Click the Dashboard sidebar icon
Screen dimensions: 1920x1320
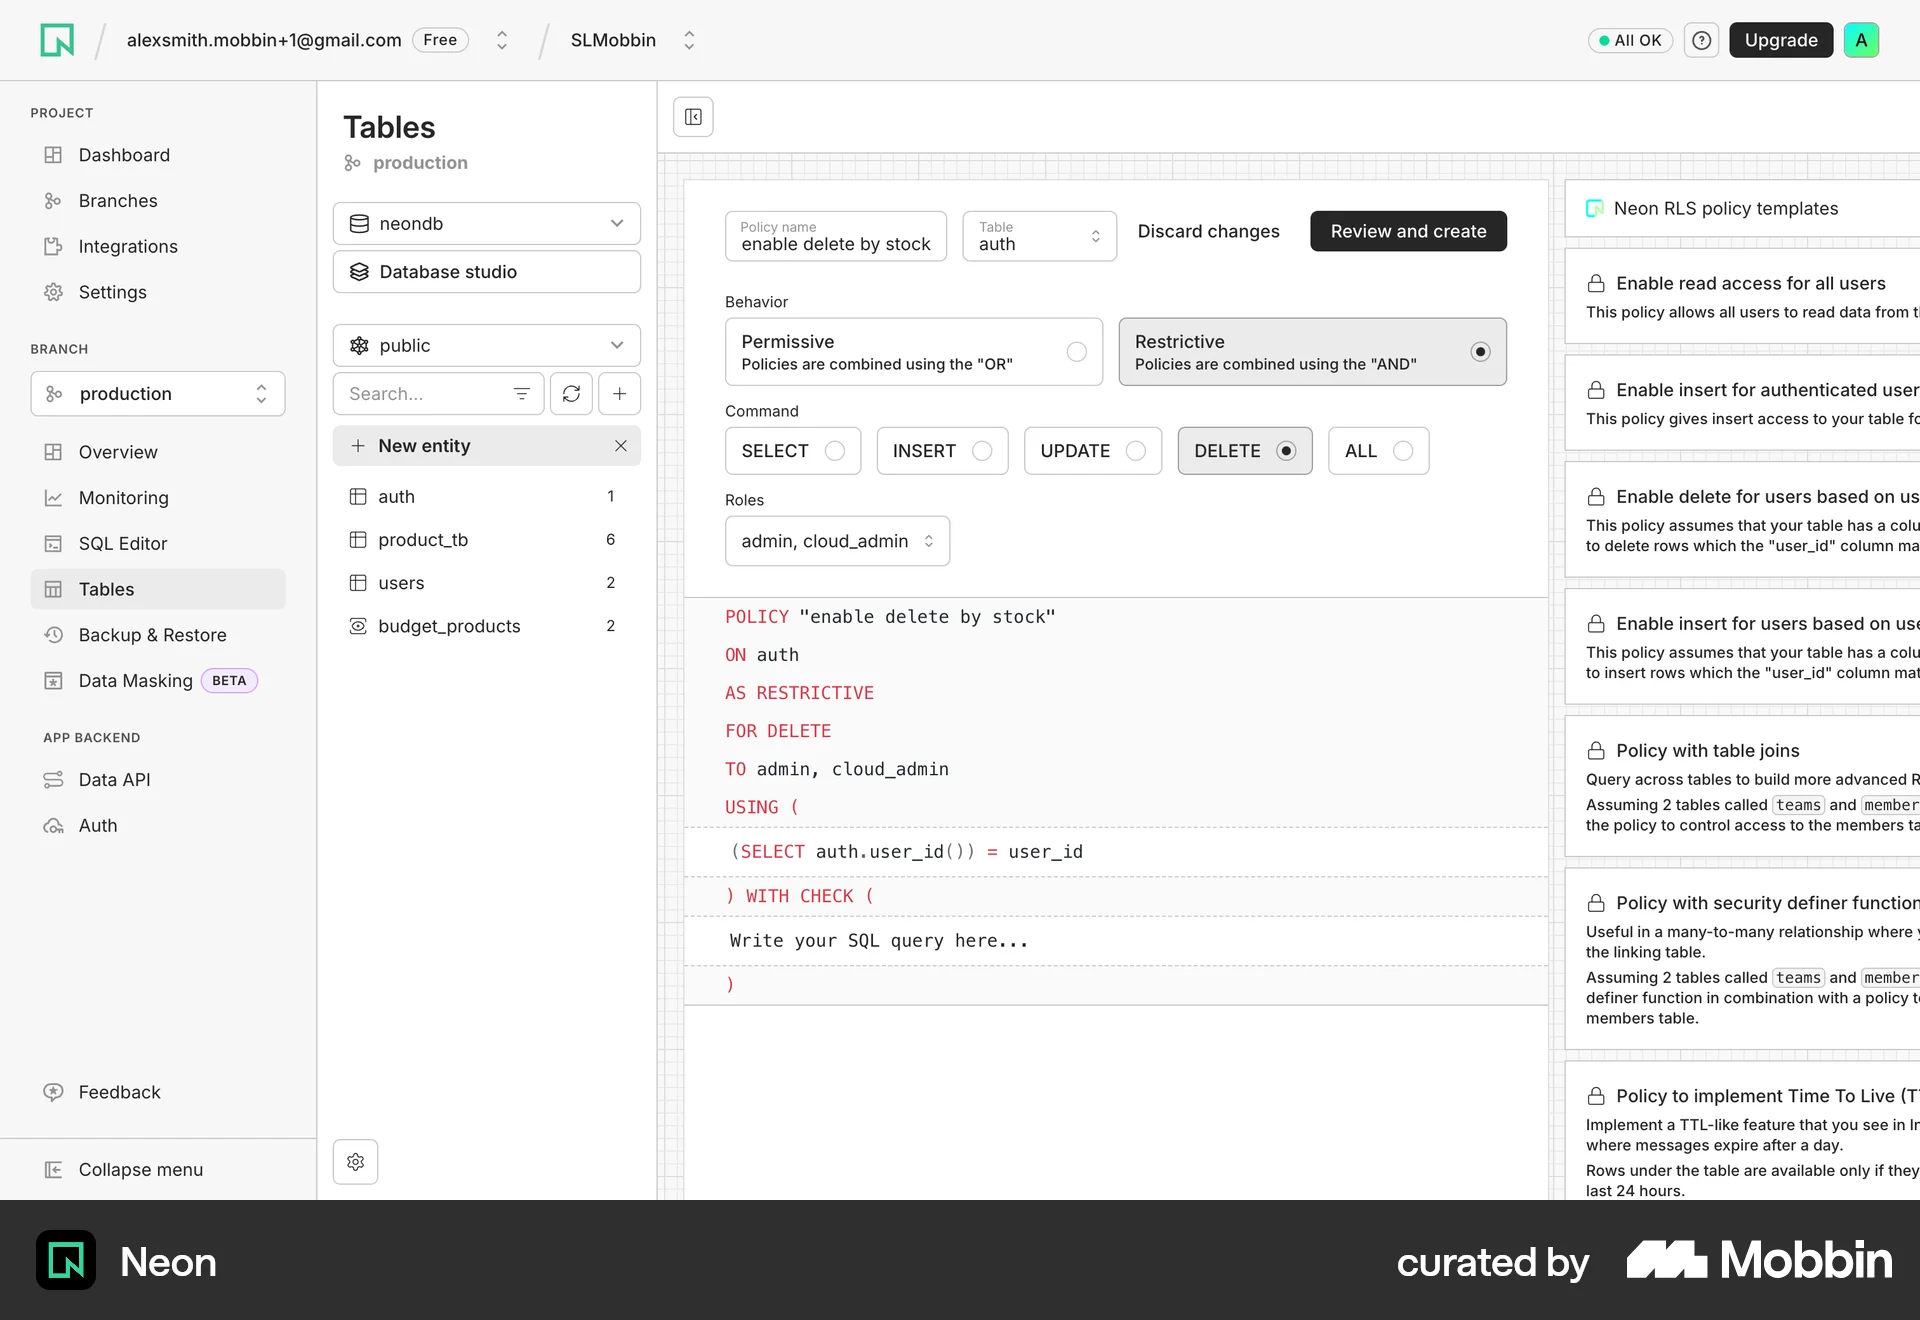[x=53, y=155]
